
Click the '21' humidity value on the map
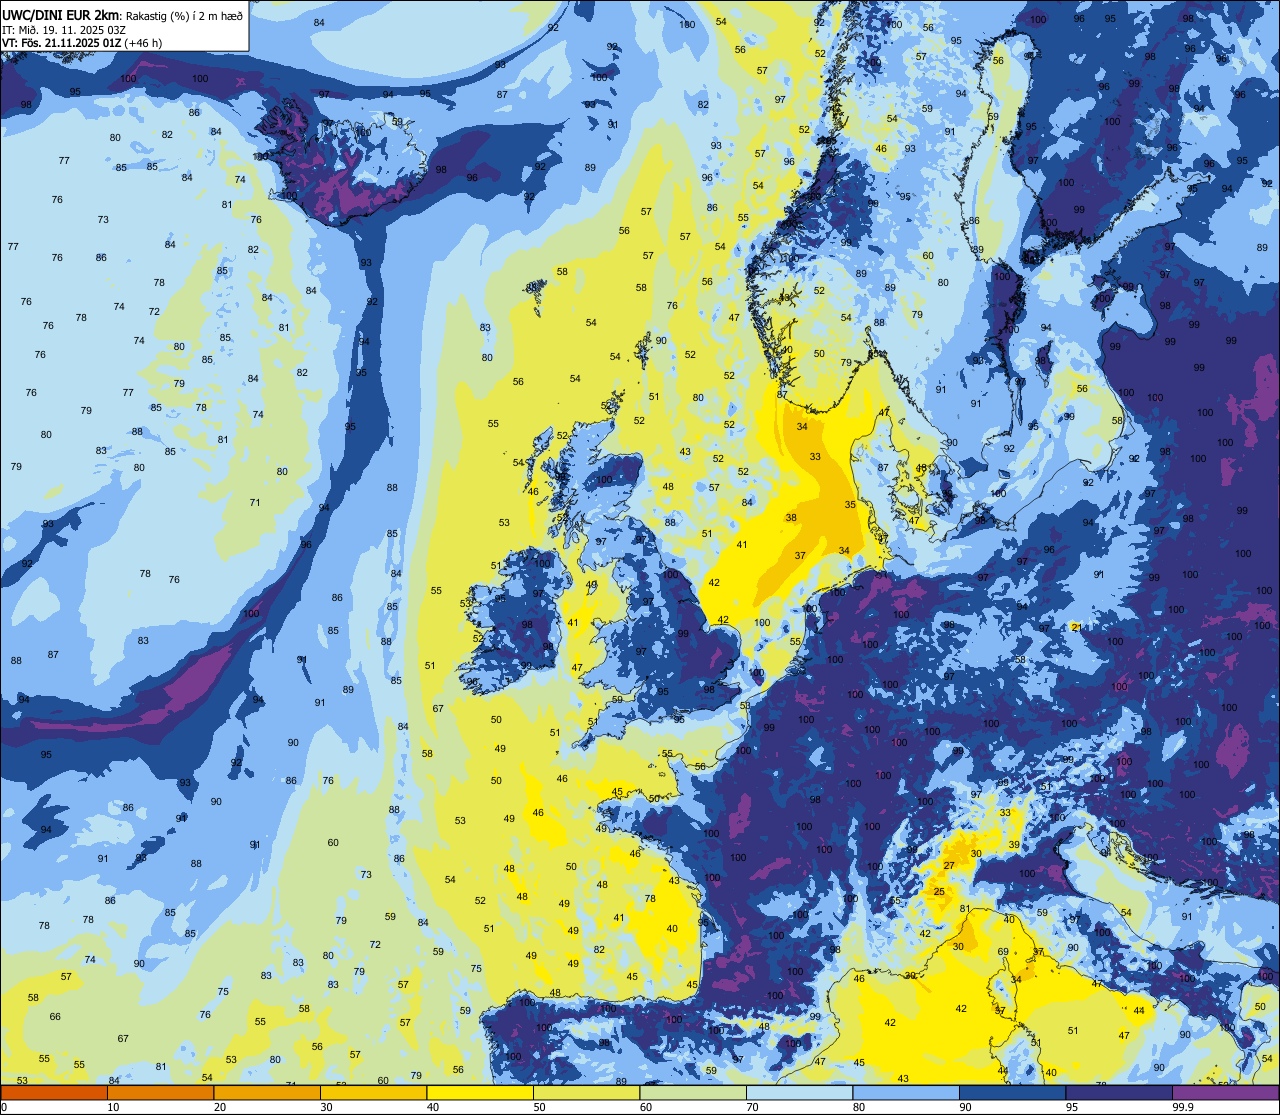1076,627
